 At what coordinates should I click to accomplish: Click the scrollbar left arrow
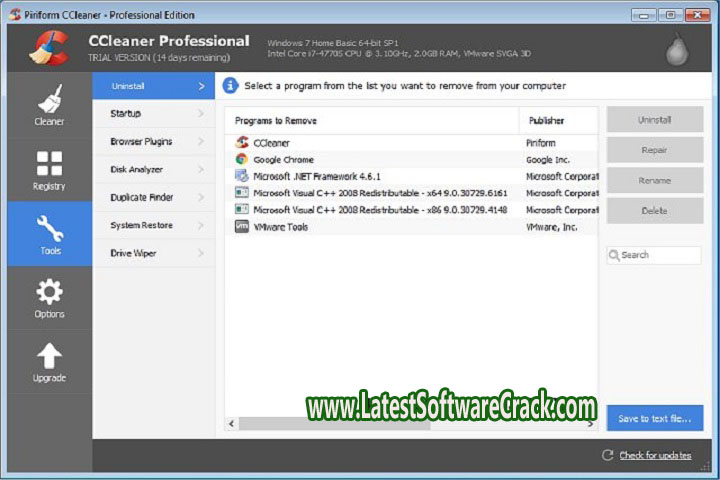click(x=231, y=424)
